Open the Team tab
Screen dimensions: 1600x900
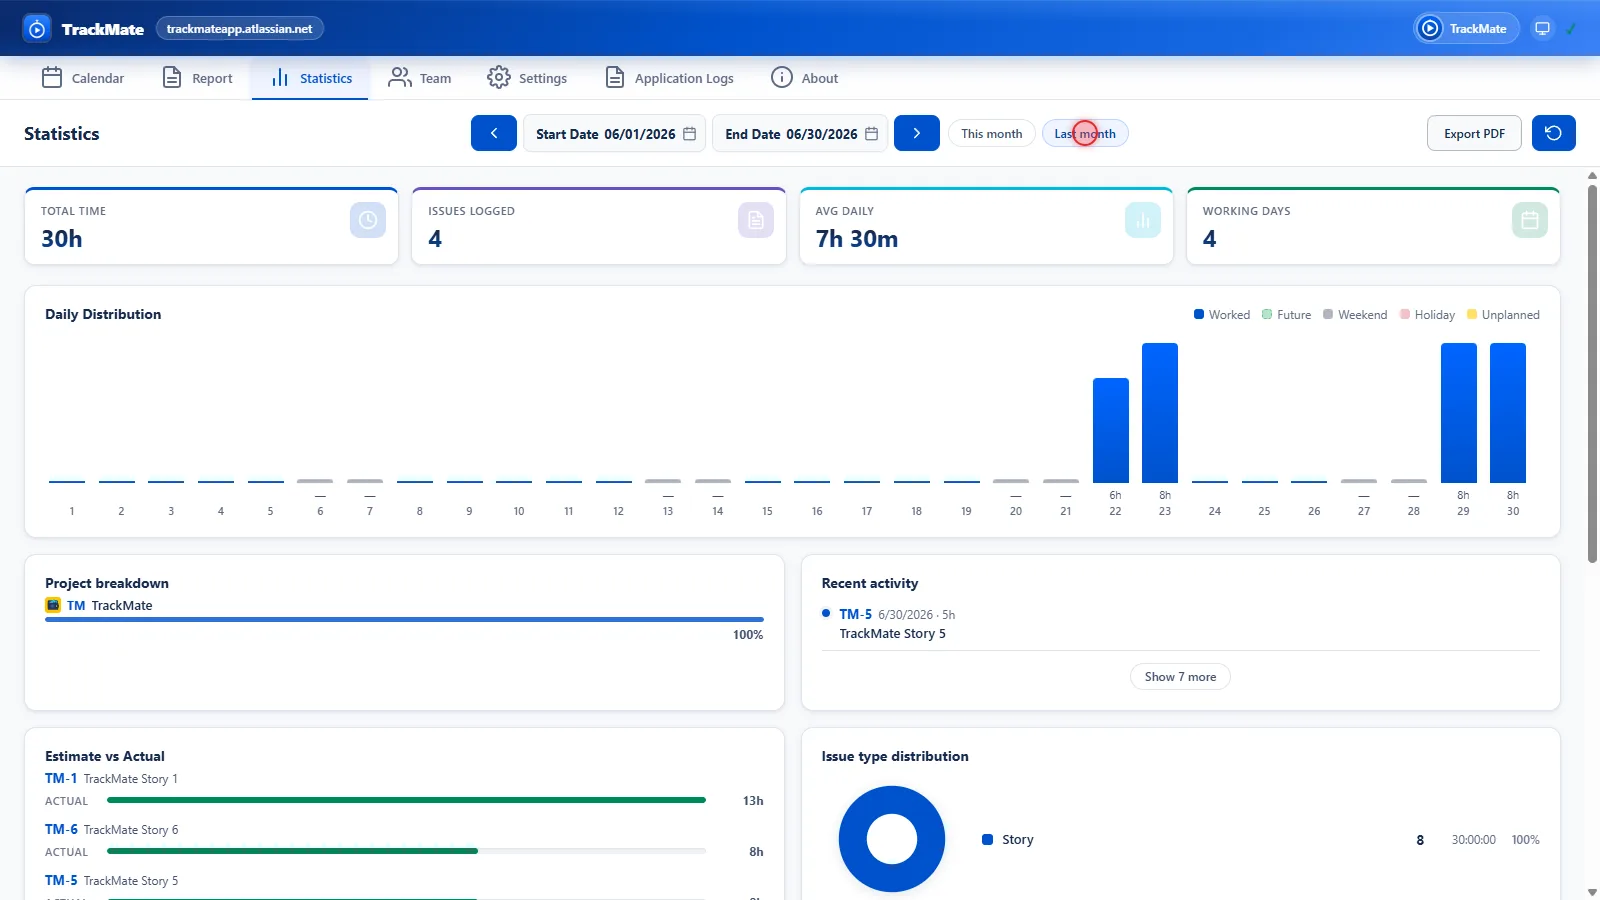[420, 78]
